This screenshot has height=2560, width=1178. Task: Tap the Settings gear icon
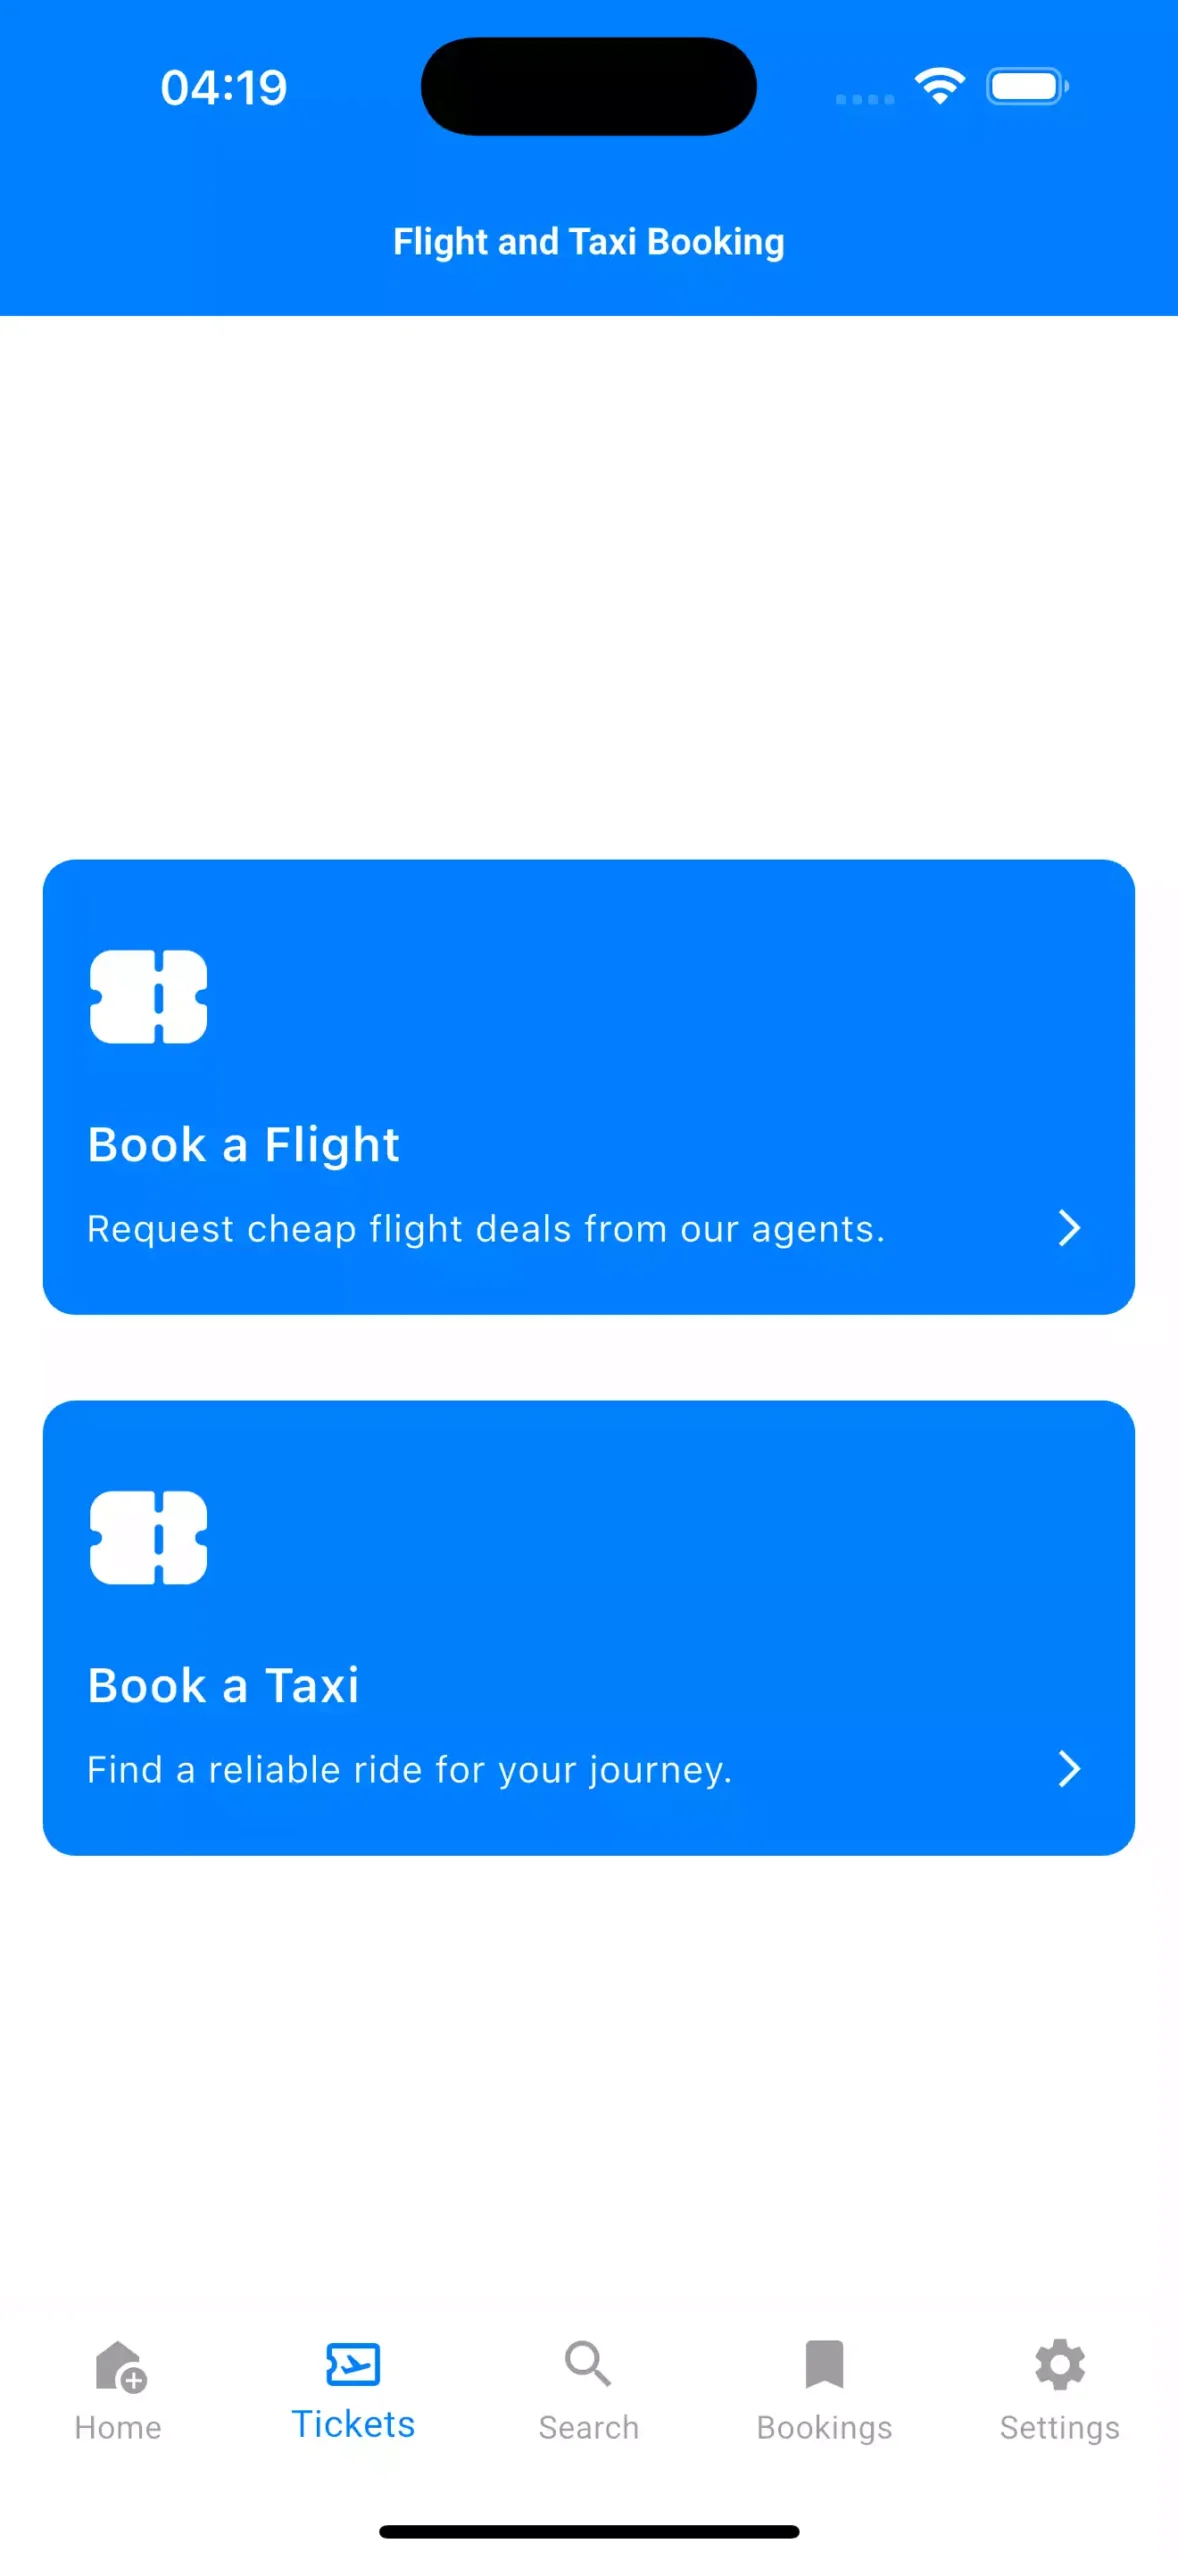click(1060, 2364)
